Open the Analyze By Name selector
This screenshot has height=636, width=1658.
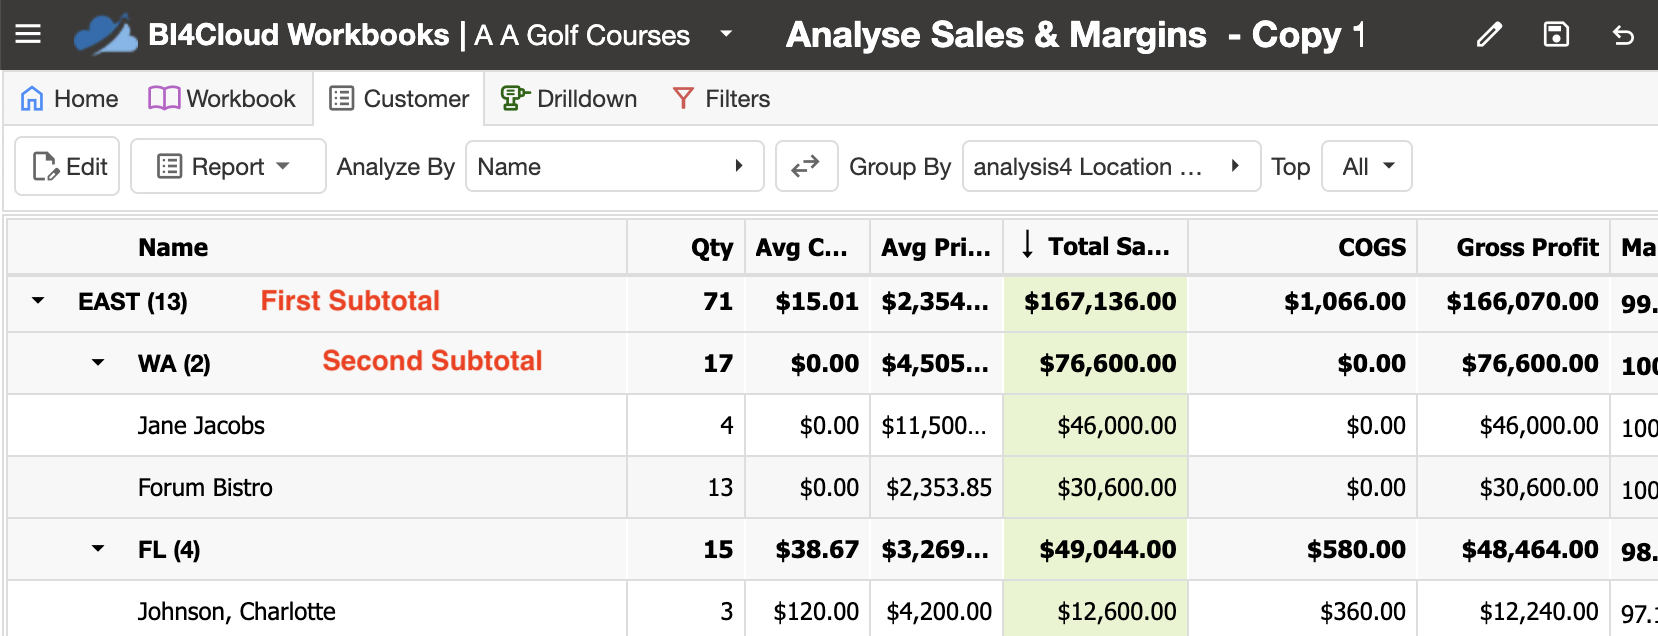tap(615, 166)
